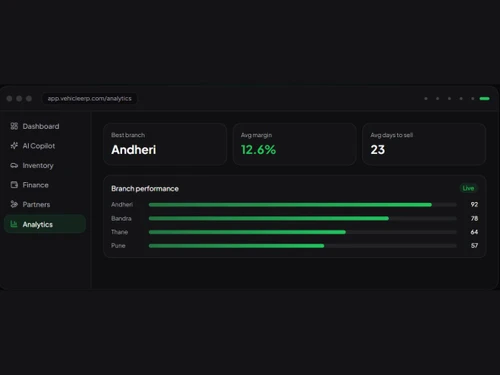Click the app.vehicleerp.com/analytics address bar

[89, 99]
